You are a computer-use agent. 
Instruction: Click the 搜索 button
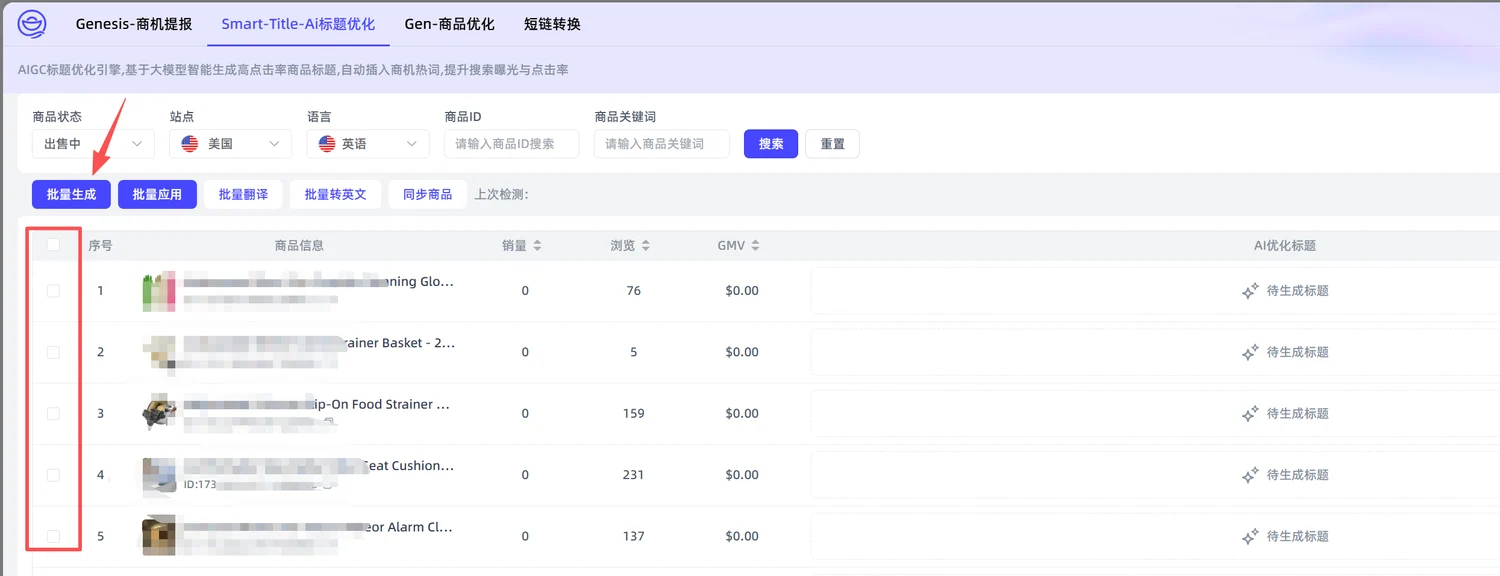(x=771, y=144)
